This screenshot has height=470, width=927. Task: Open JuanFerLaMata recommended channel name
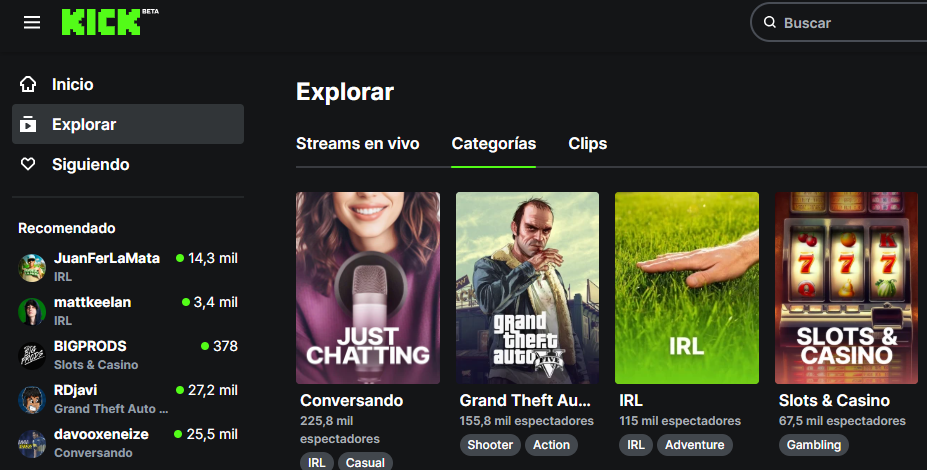(x=107, y=258)
